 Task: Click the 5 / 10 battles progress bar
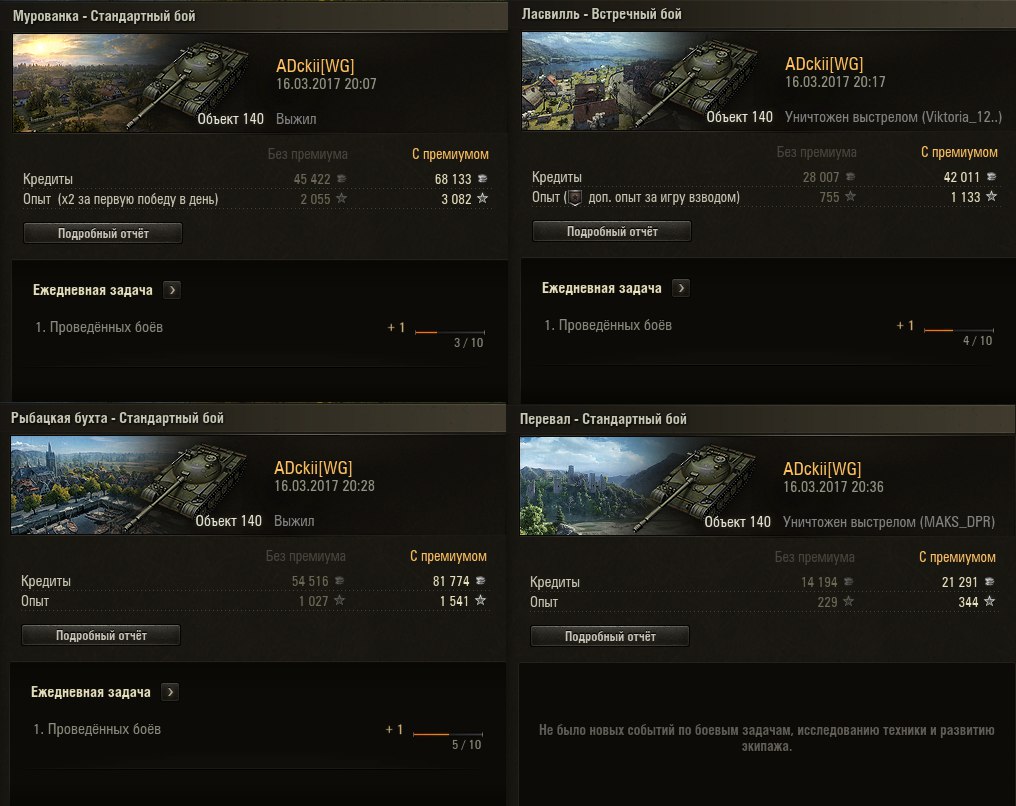(x=447, y=734)
